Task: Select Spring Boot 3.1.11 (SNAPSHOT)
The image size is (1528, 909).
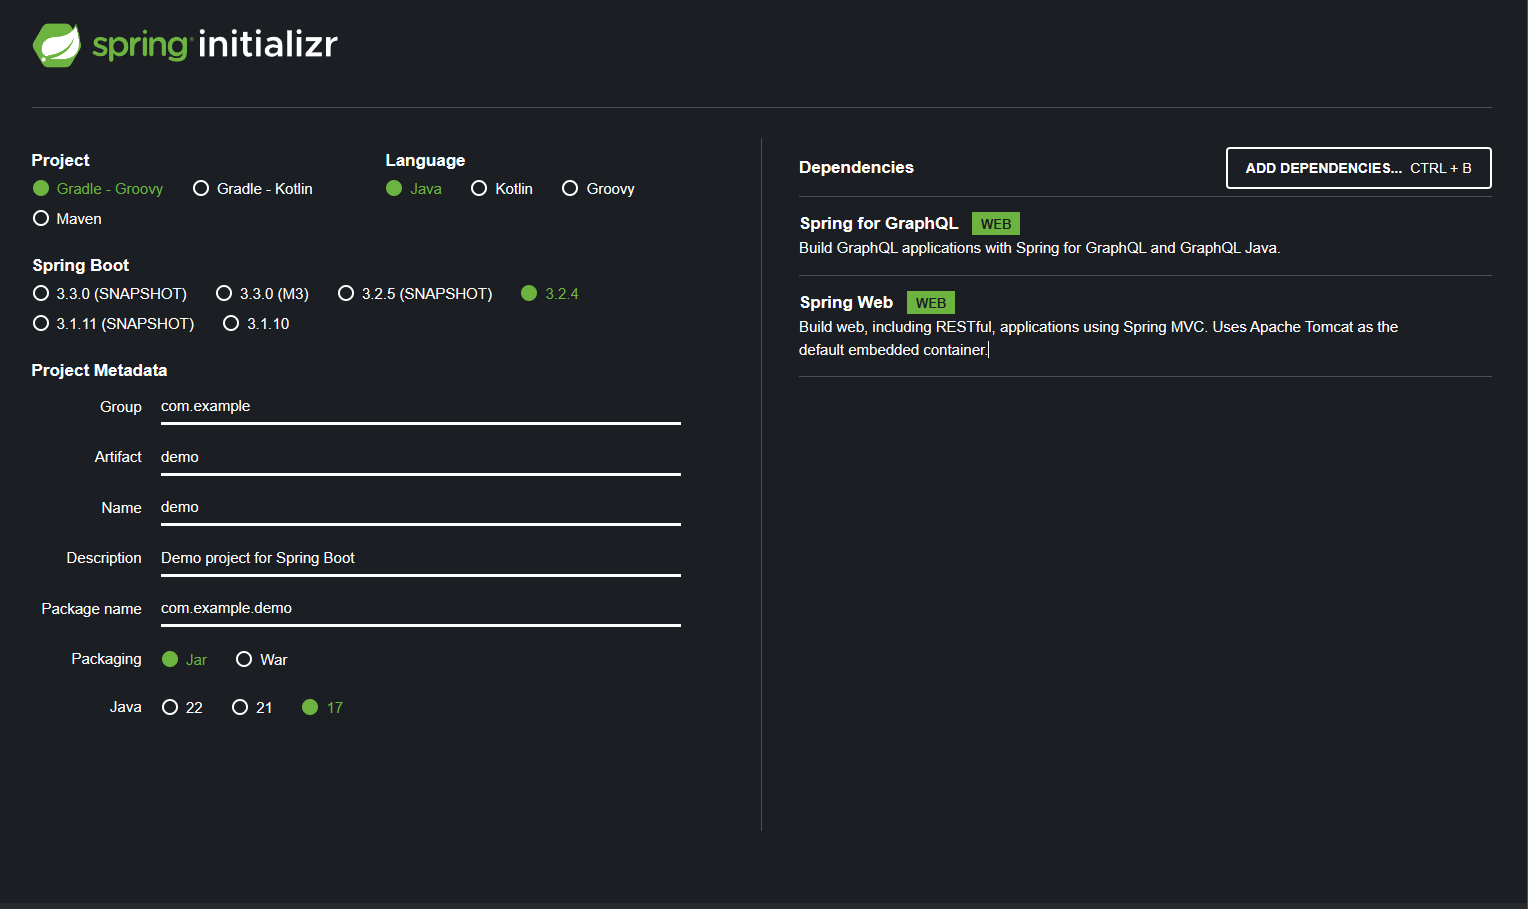Action: click(113, 324)
